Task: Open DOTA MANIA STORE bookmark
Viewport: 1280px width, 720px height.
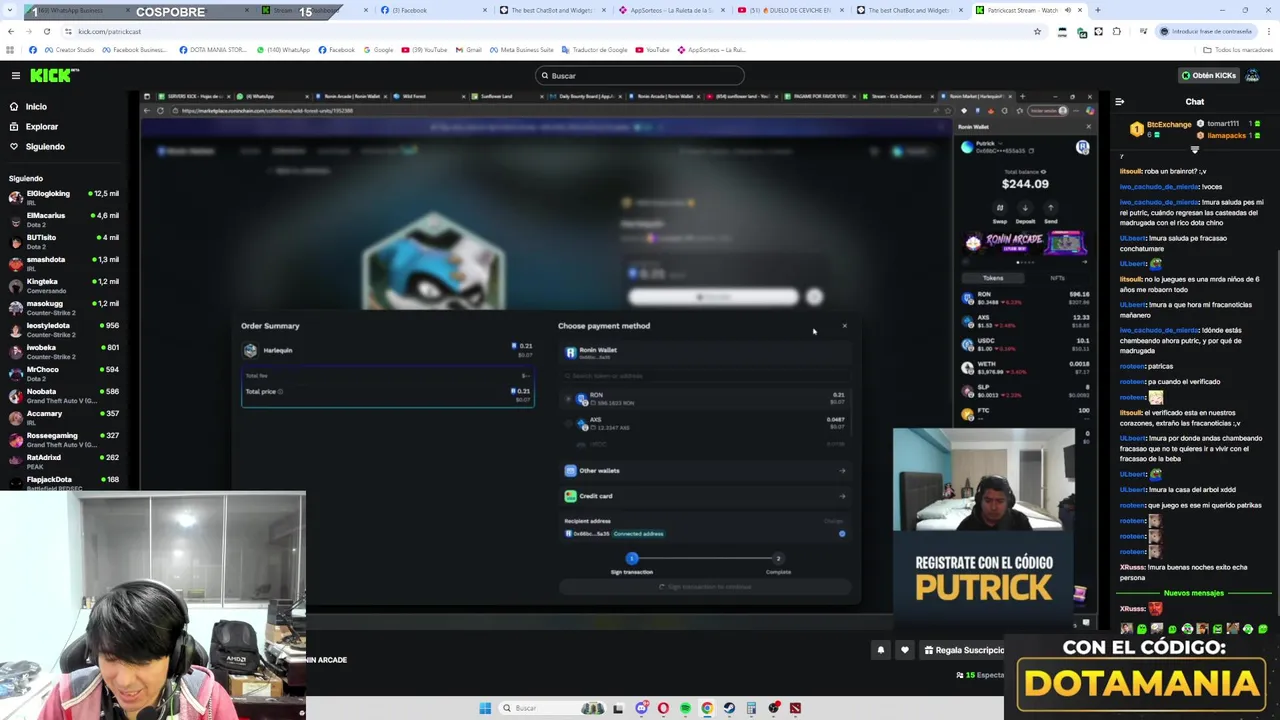Action: coord(213,49)
